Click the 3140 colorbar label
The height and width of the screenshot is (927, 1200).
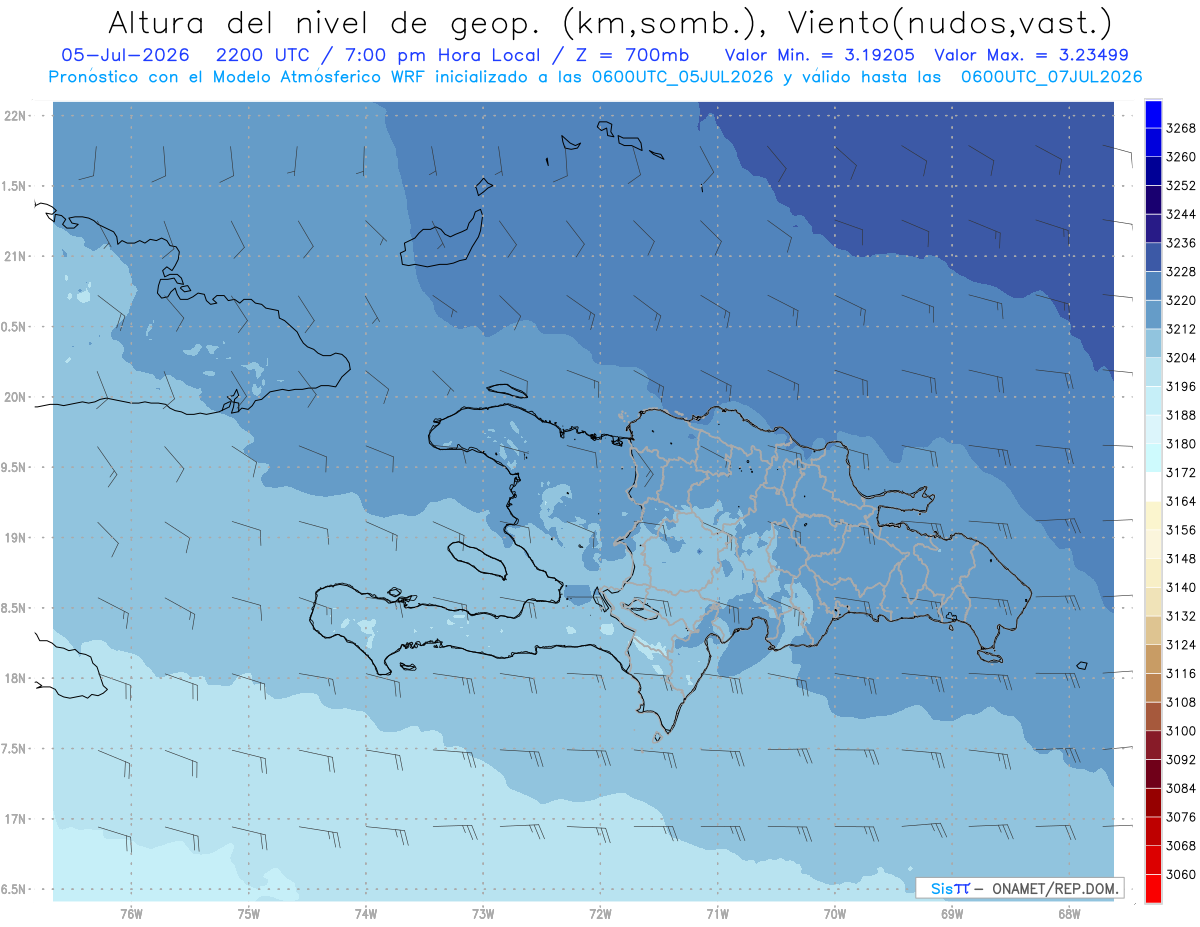1181,587
